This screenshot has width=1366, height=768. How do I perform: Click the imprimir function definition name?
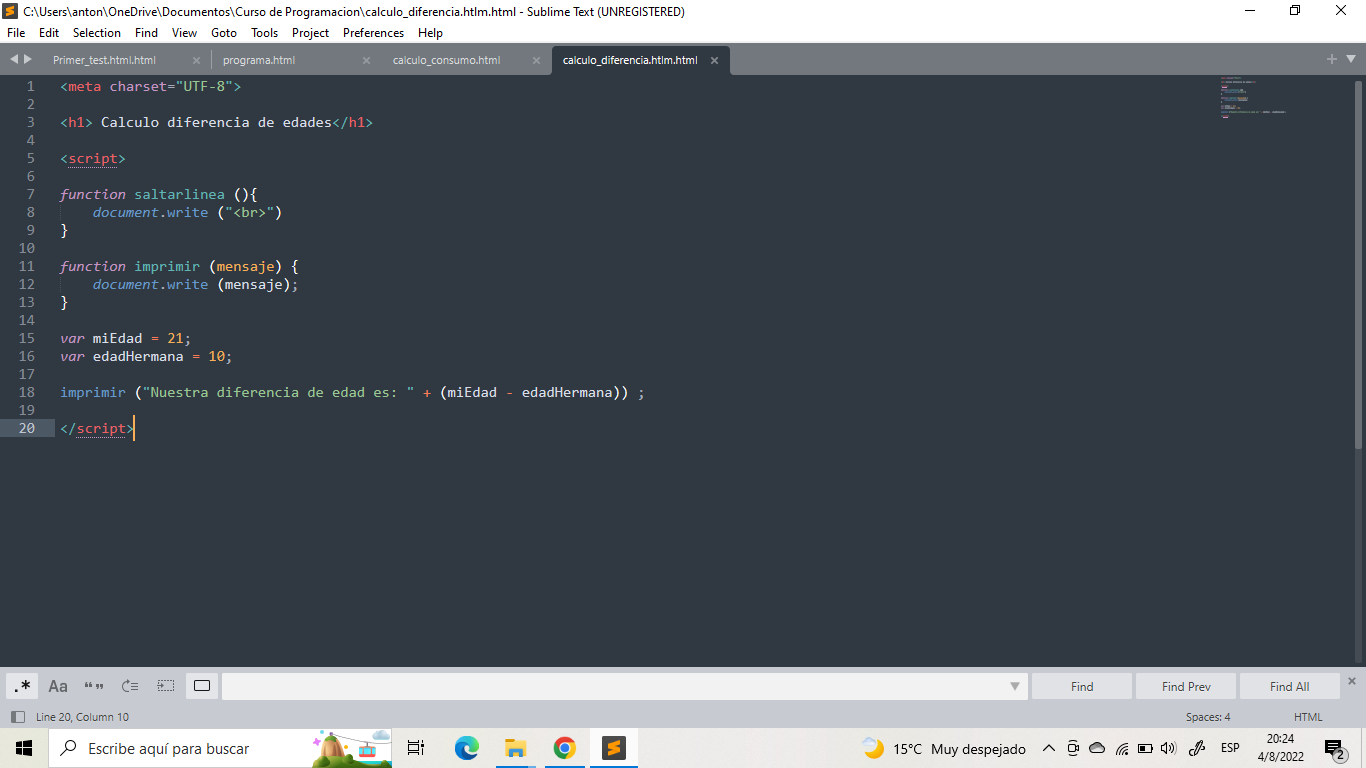coord(167,266)
